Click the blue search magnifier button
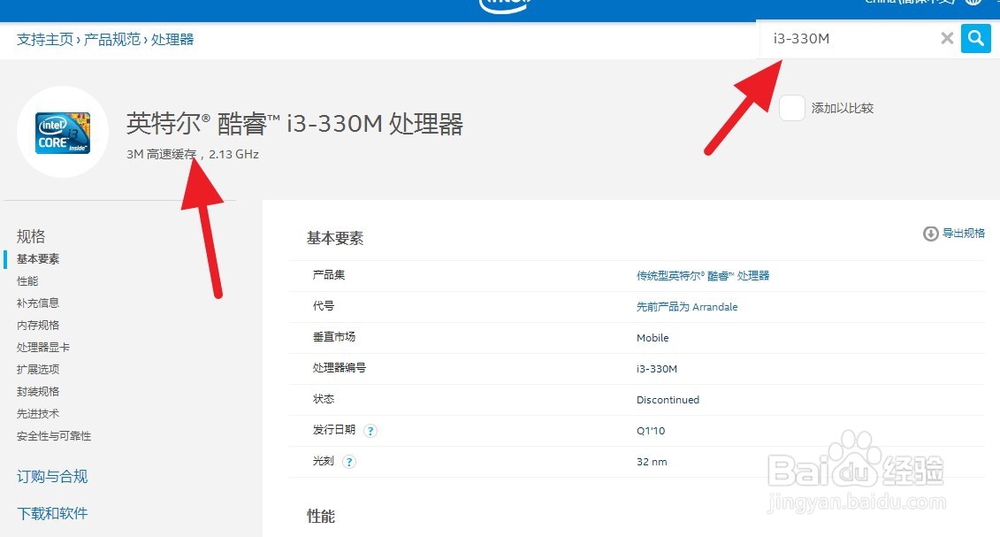This screenshot has height=537, width=1000. (975, 39)
